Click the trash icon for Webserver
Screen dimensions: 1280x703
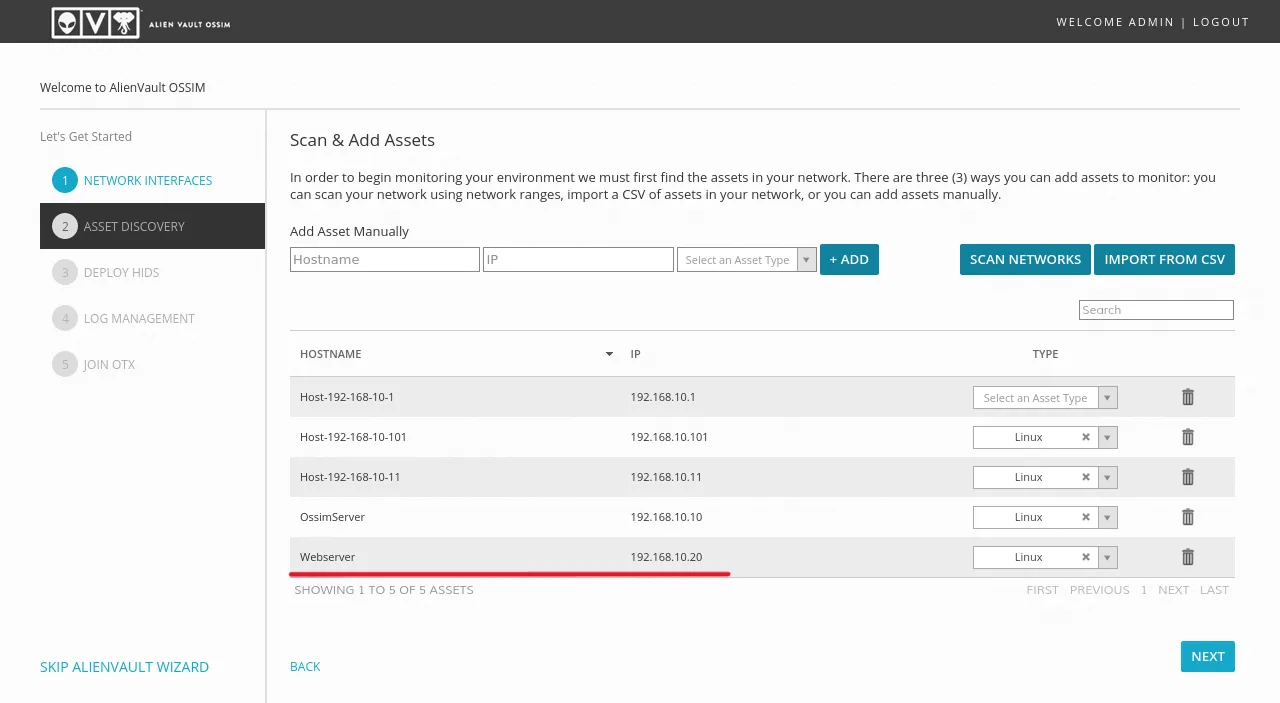(1187, 557)
